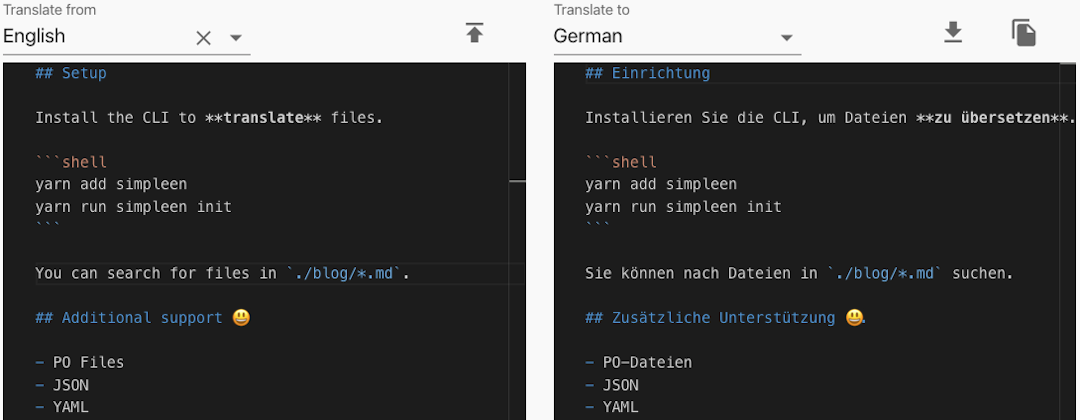Click the upload file icon
The width and height of the screenshot is (1080, 420).
474,33
